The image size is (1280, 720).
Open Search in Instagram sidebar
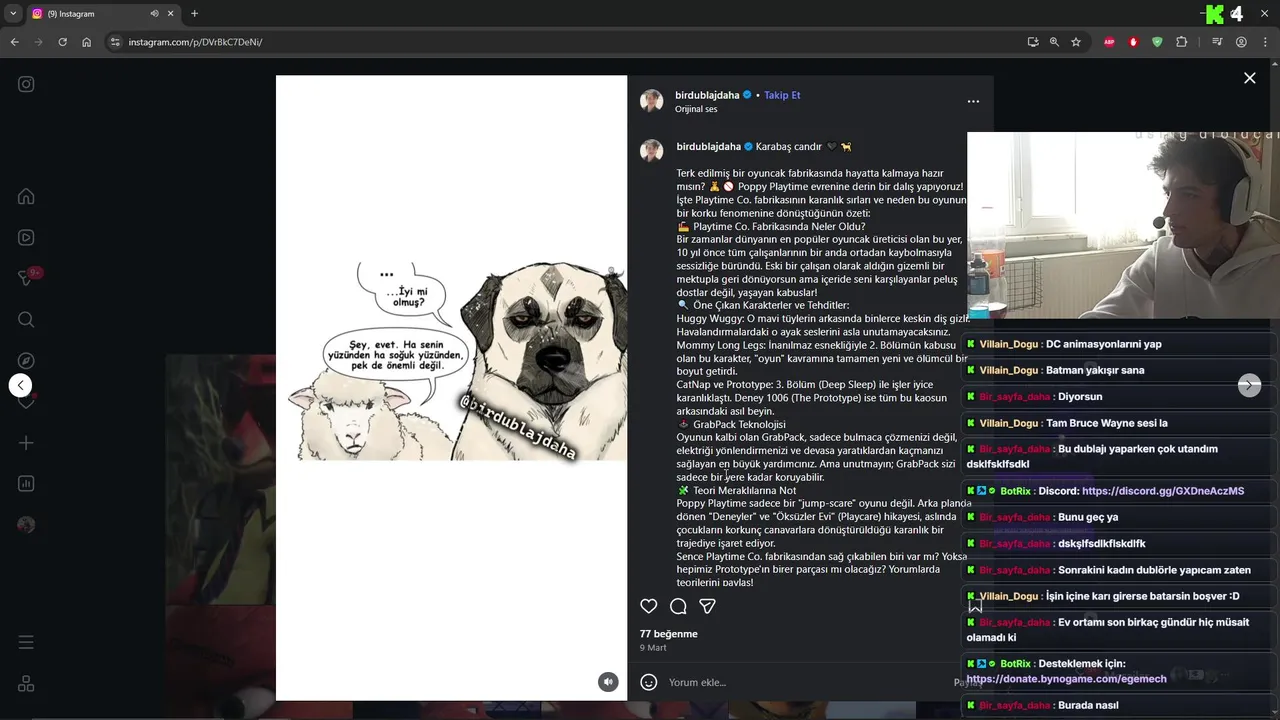click(x=26, y=319)
